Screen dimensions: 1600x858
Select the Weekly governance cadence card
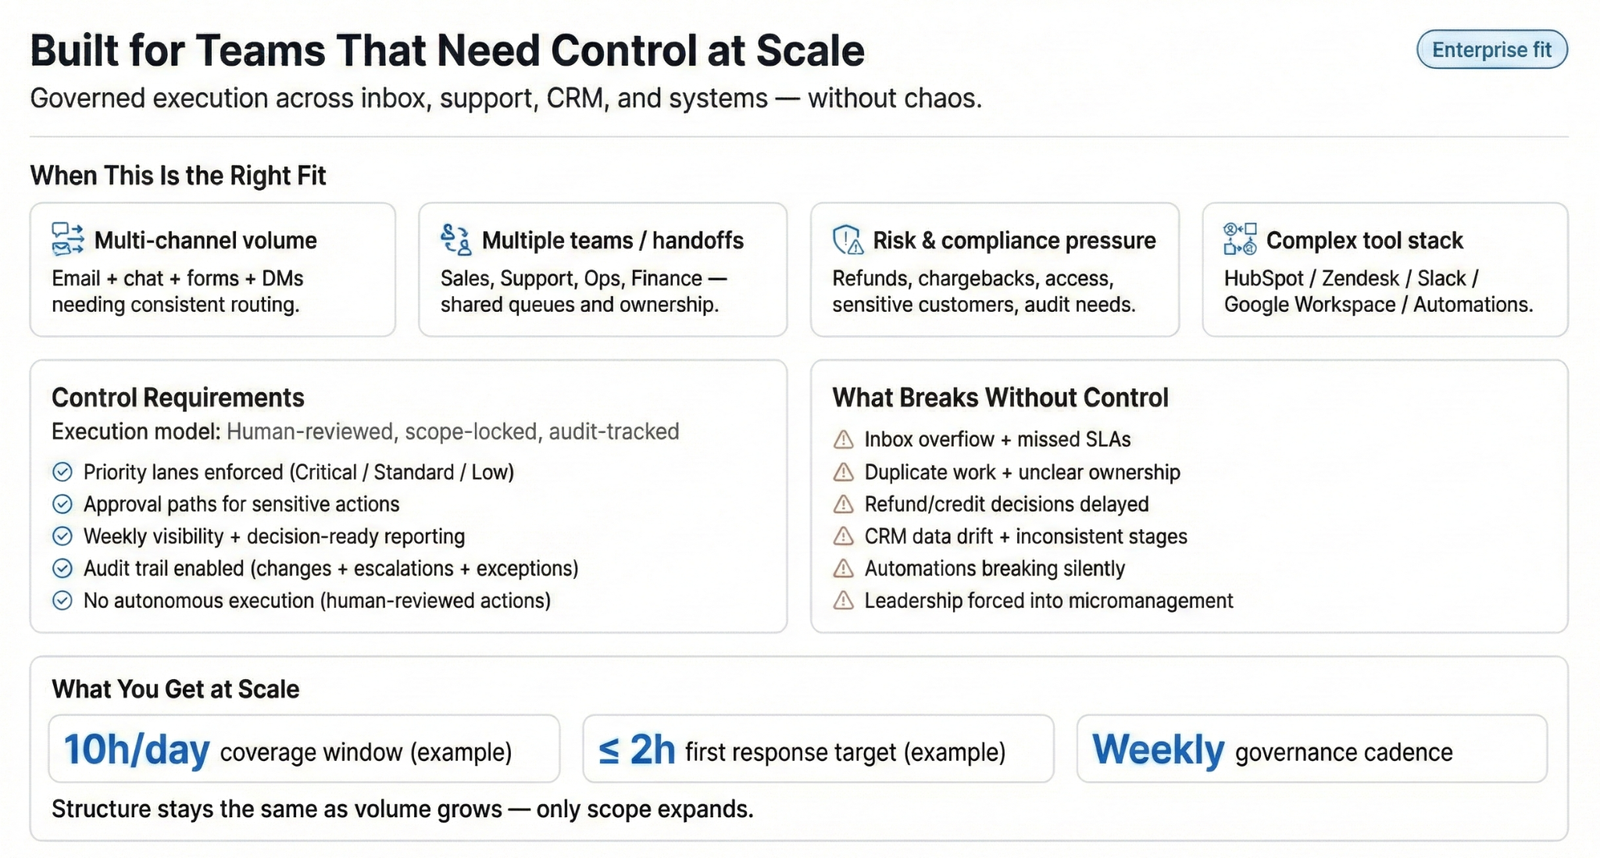[1311, 749]
